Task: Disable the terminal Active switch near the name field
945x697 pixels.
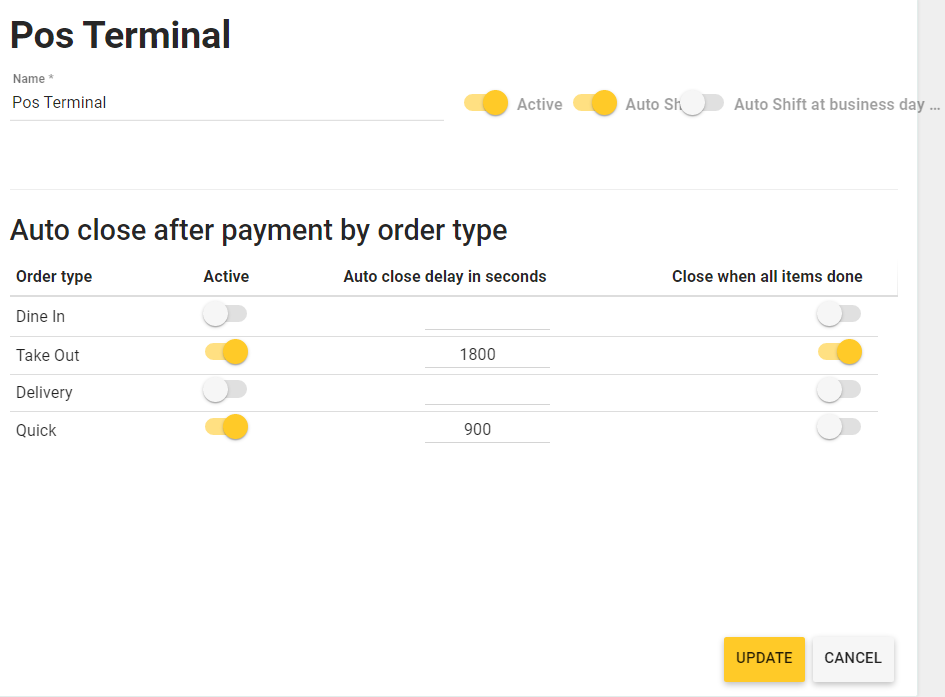Action: pyautogui.click(x=486, y=103)
